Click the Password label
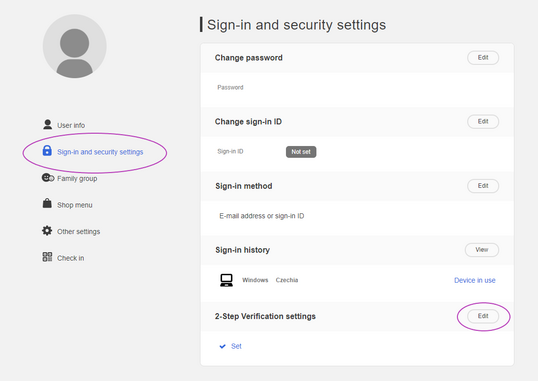The width and height of the screenshot is (538, 381). pos(230,88)
